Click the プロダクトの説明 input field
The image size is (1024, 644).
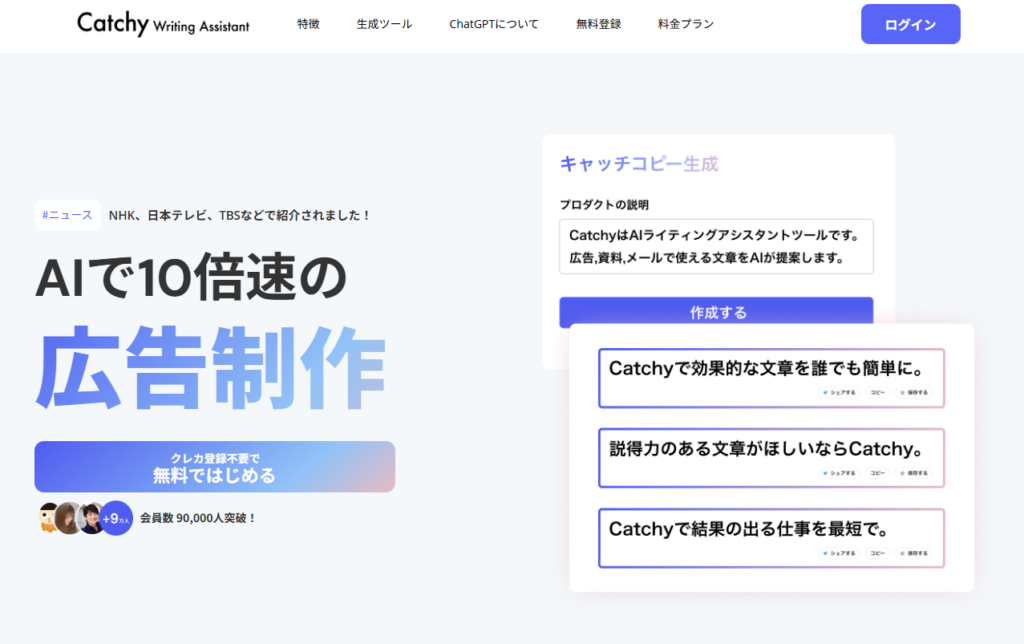716,246
